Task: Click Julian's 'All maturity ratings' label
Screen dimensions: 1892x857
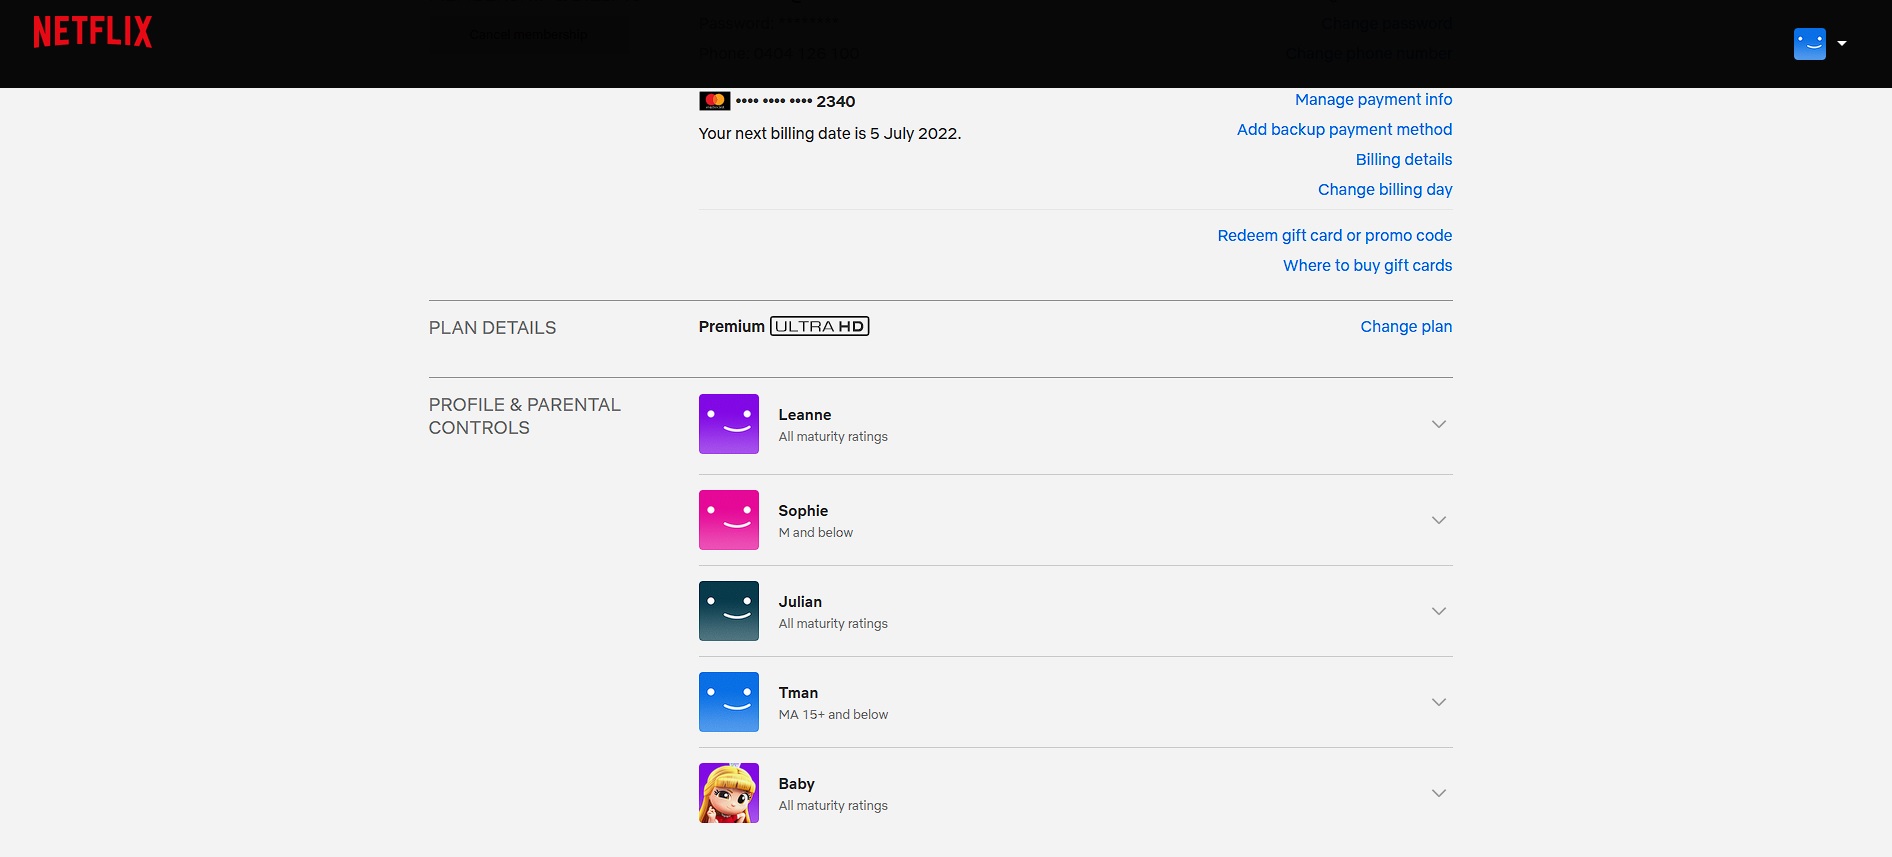Action: click(833, 624)
